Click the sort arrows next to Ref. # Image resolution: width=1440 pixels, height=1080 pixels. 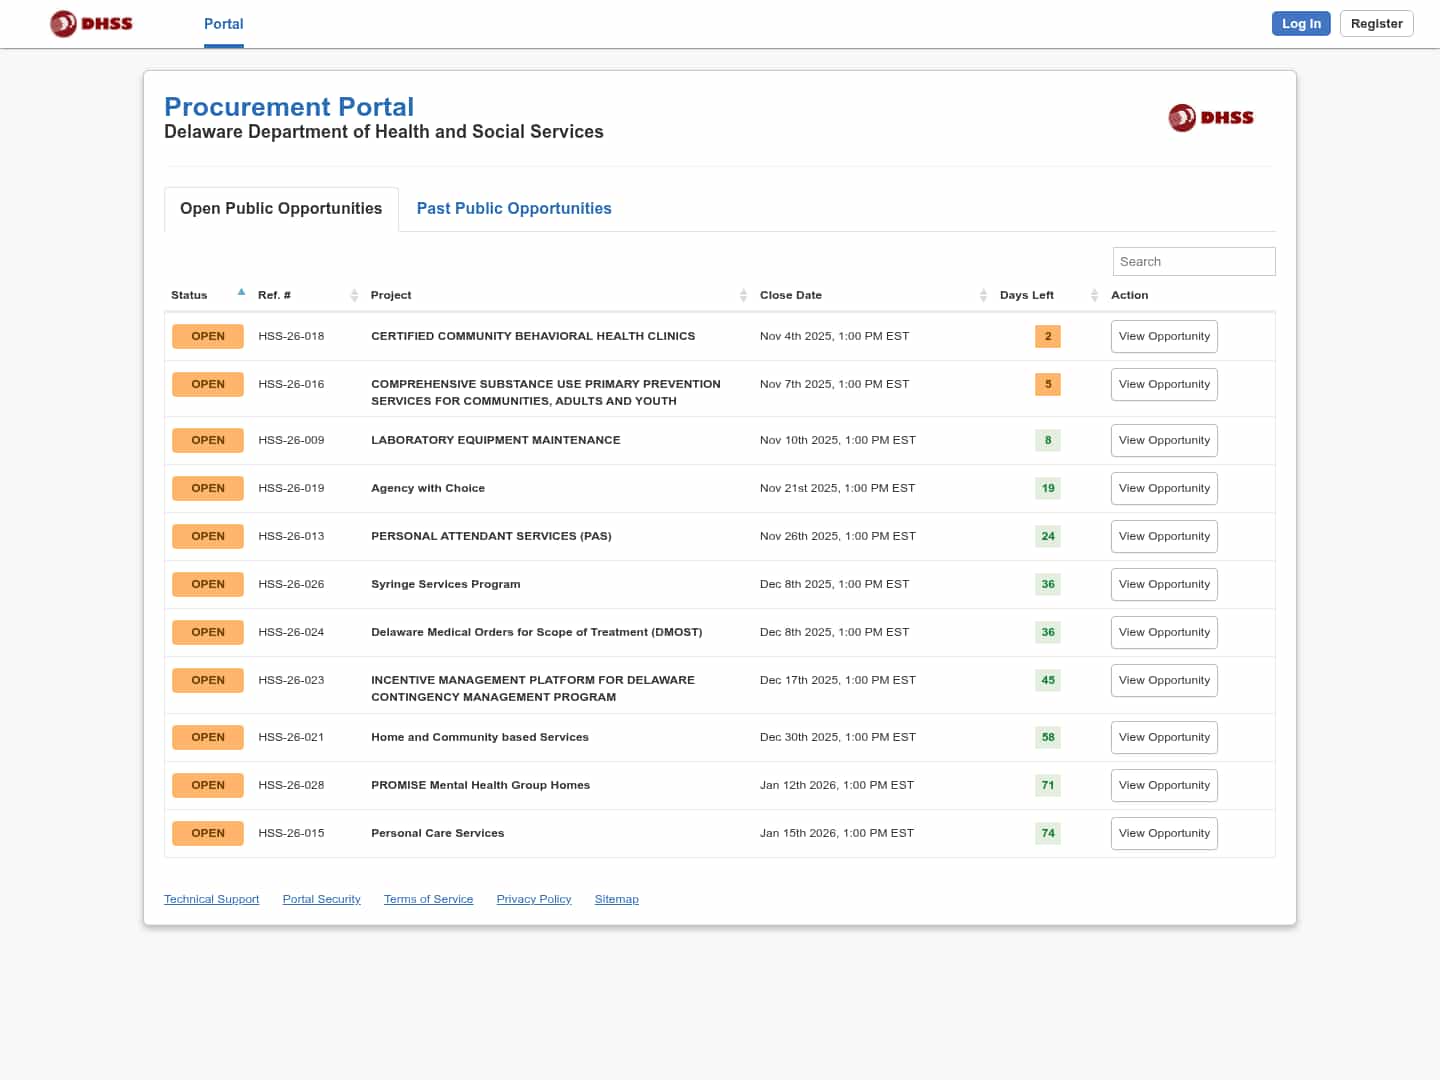(x=354, y=295)
